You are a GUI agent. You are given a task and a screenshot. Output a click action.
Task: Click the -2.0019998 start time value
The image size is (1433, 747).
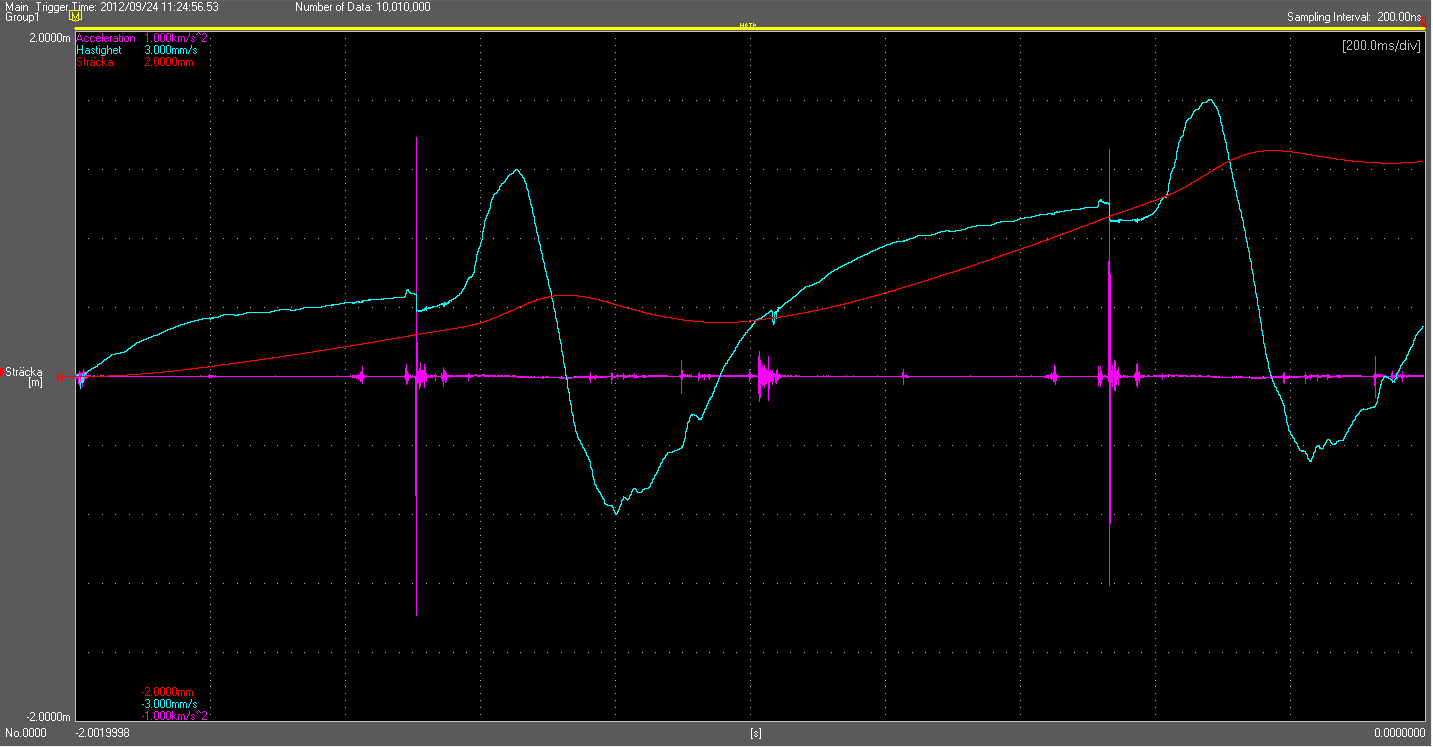point(103,733)
